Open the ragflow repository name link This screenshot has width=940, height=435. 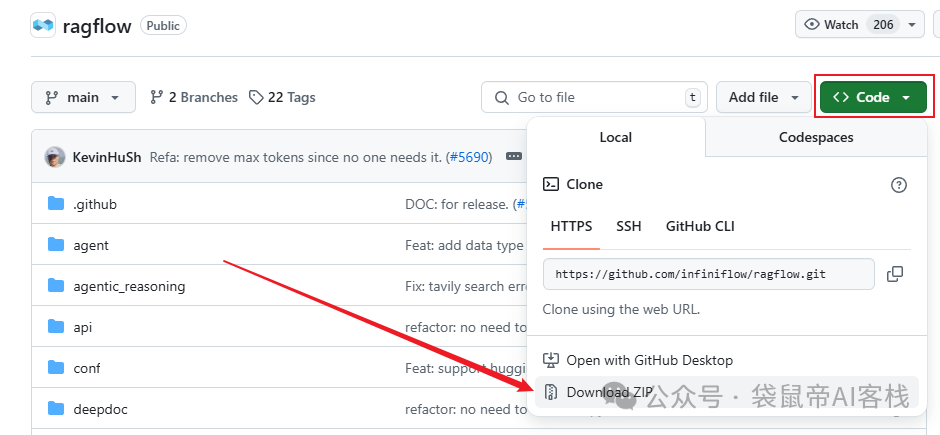(x=97, y=26)
